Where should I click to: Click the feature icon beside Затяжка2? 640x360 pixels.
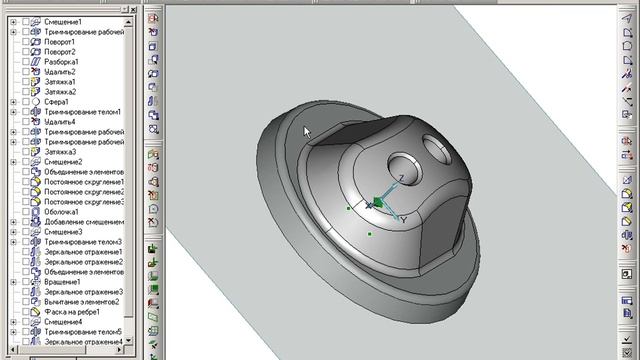pos(36,92)
